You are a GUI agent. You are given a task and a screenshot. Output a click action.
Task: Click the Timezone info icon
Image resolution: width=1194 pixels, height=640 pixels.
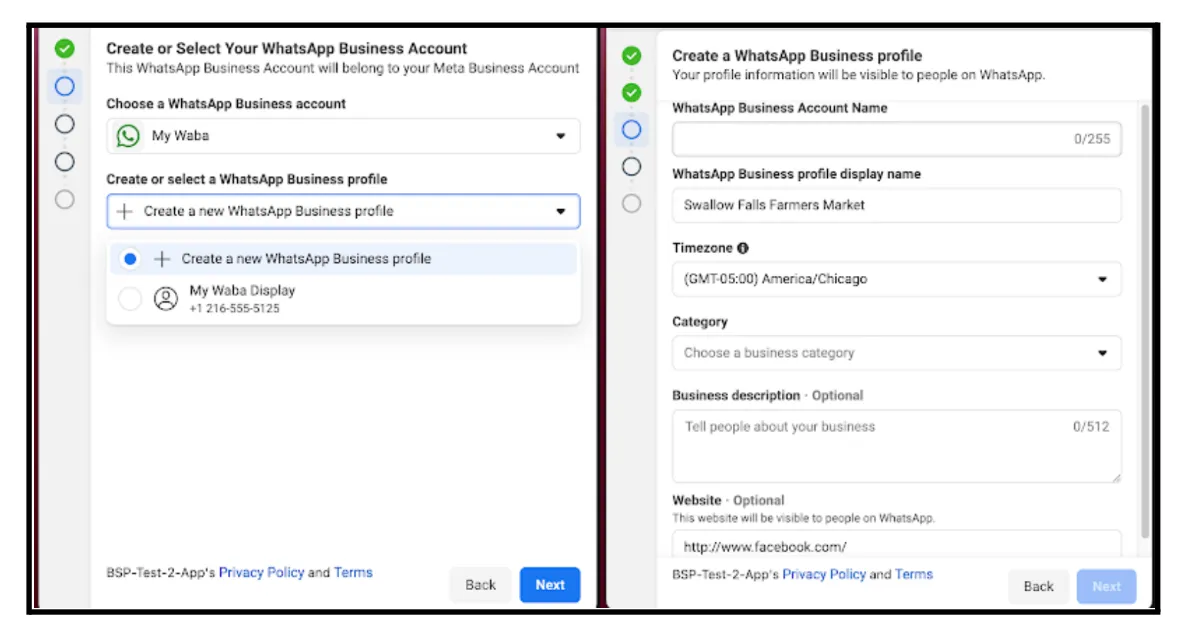(x=743, y=248)
